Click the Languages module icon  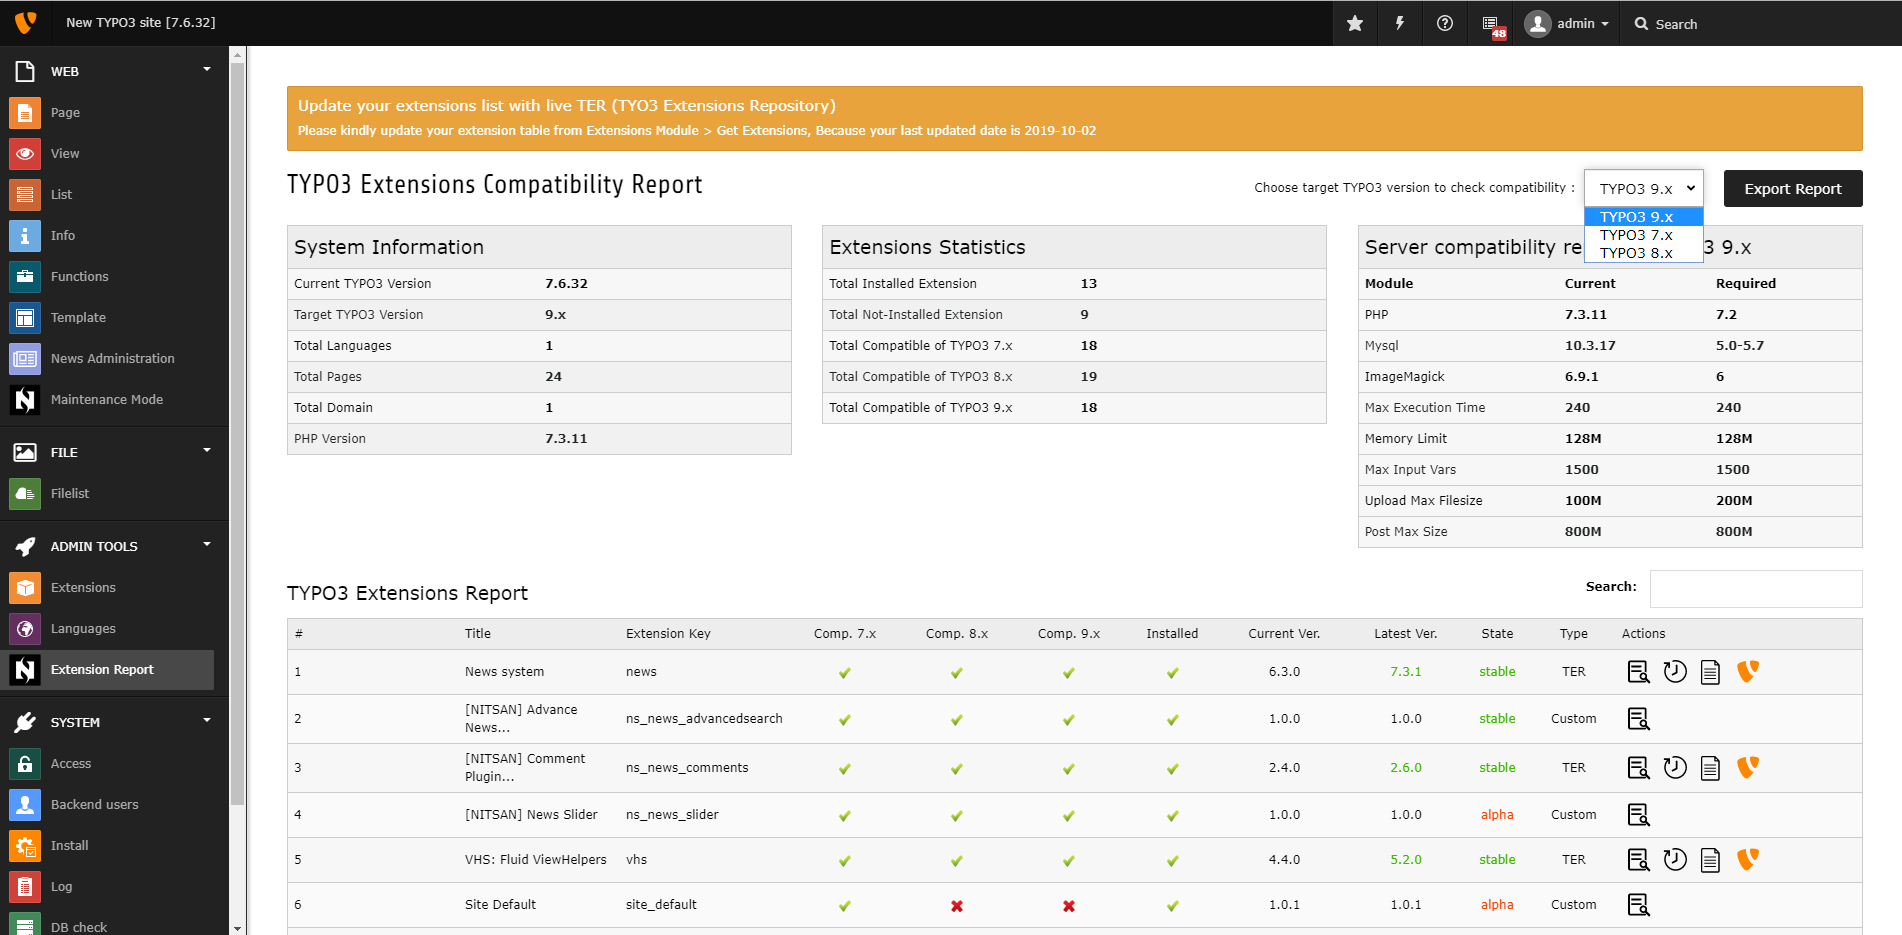tap(25, 629)
